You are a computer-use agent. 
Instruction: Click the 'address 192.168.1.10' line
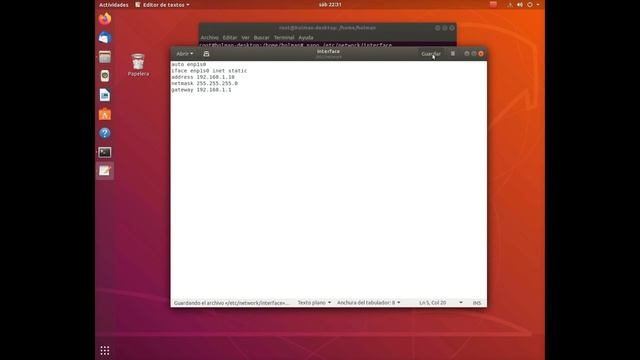pyautogui.click(x=203, y=77)
